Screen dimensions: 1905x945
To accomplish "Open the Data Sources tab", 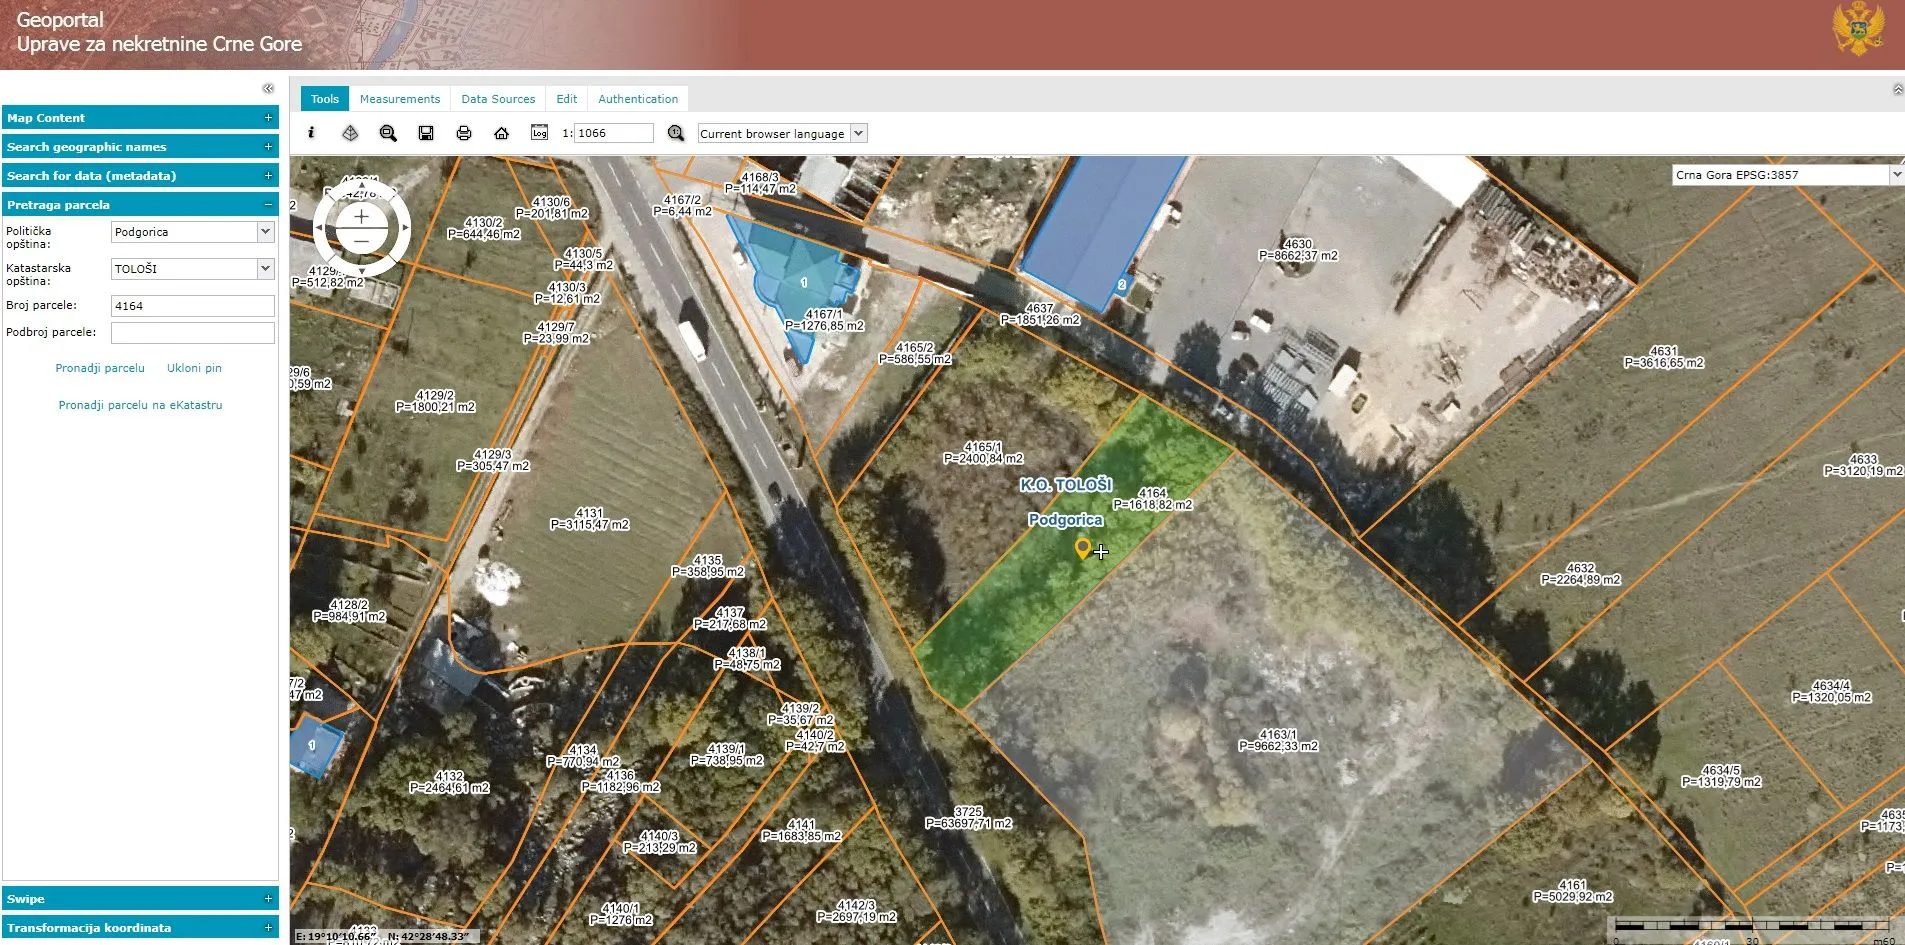I will 498,99.
